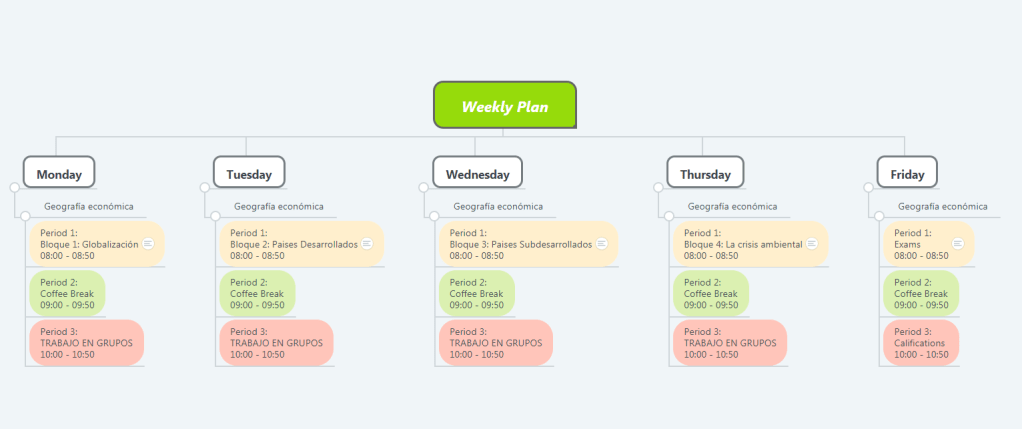Open note icon on Bloque 4: La crisis ambiental
The height and width of the screenshot is (429, 1022).
coord(812,244)
